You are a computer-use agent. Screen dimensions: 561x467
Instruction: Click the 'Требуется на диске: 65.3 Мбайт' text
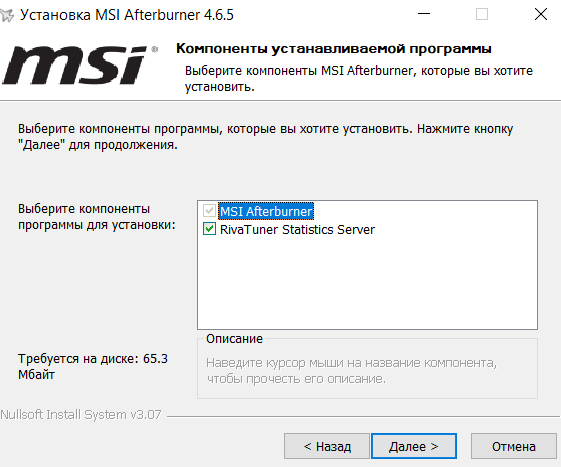click(x=93, y=366)
